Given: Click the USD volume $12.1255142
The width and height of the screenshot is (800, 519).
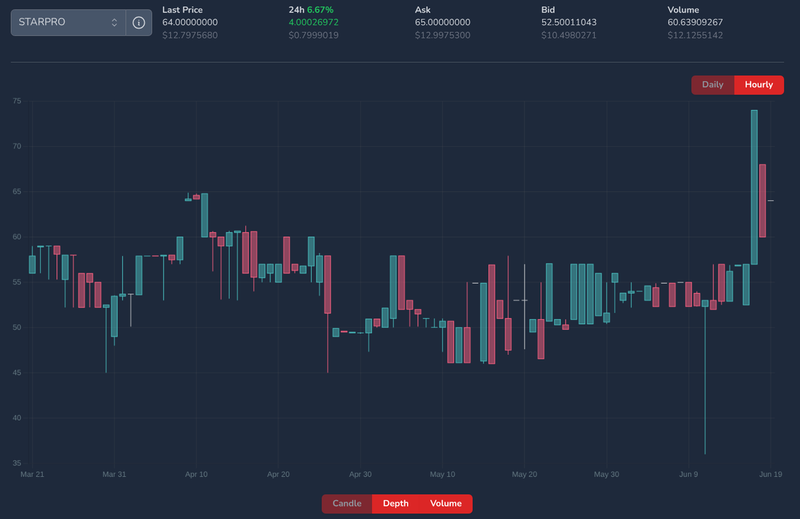Looking at the screenshot, I should tap(695, 35).
